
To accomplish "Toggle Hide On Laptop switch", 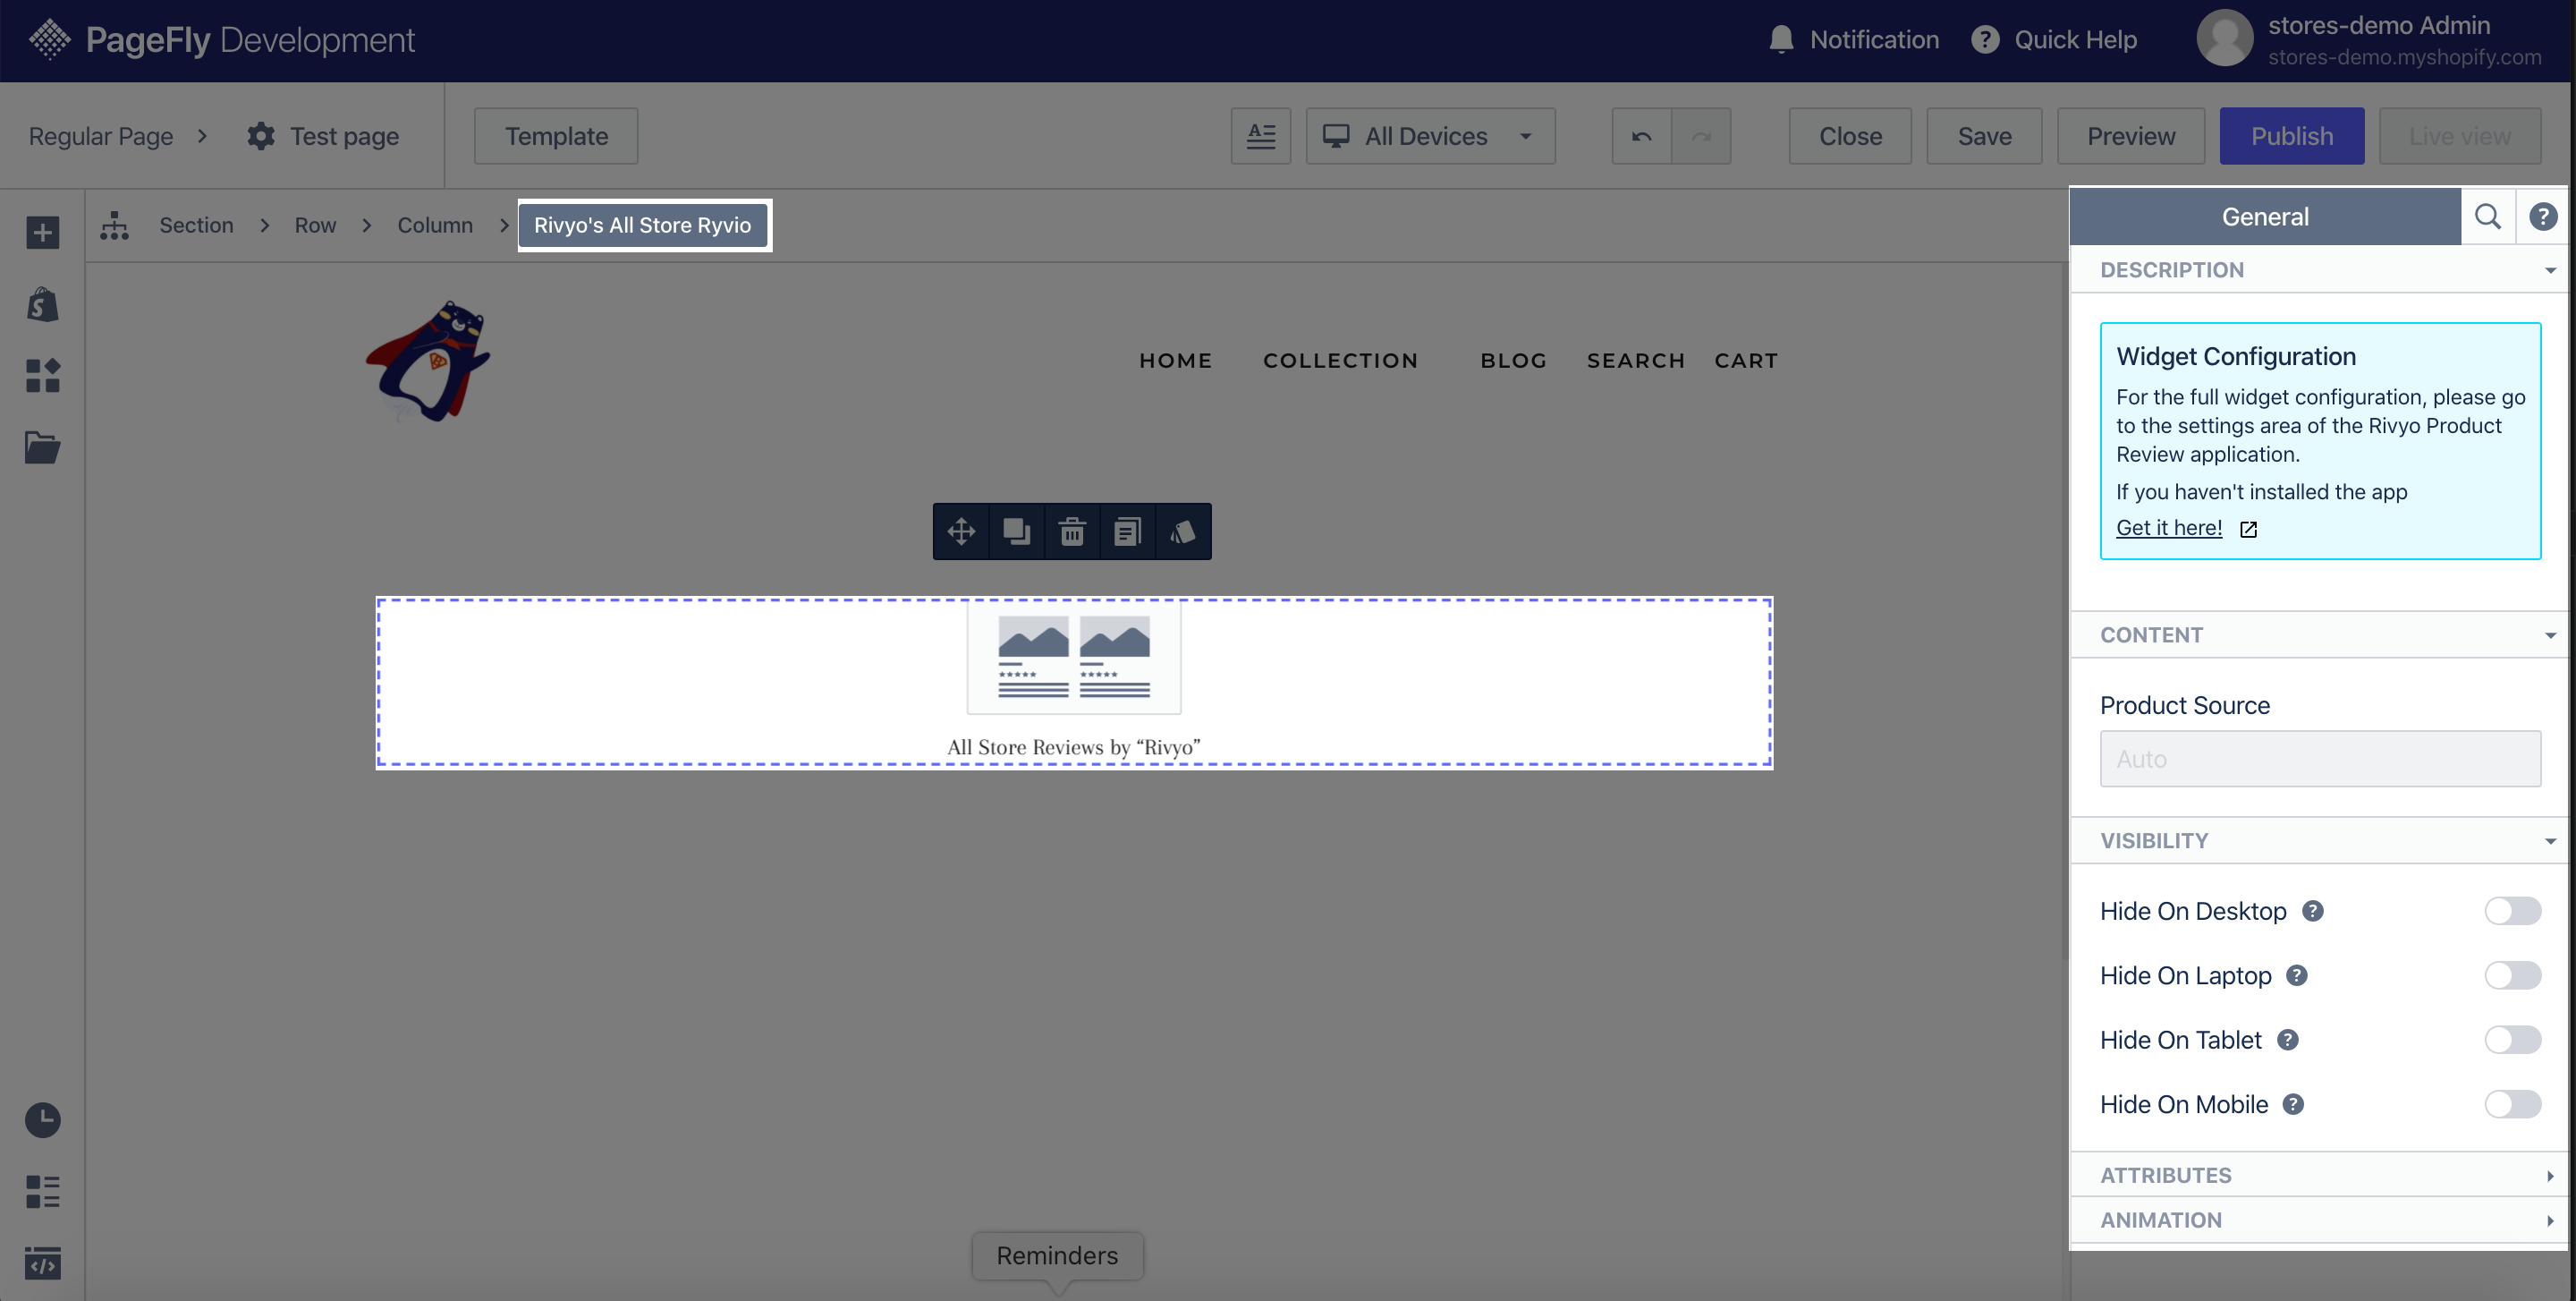I will tap(2512, 975).
